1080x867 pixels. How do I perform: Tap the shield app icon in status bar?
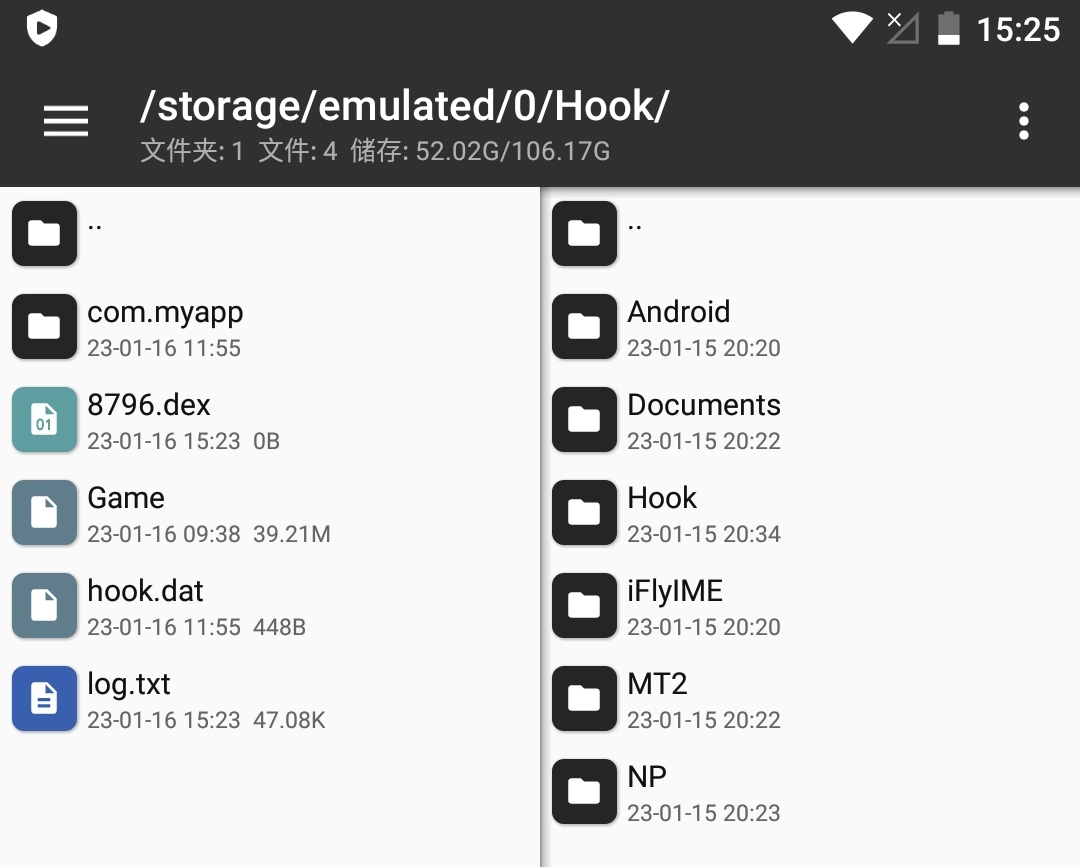pyautogui.click(x=42, y=28)
